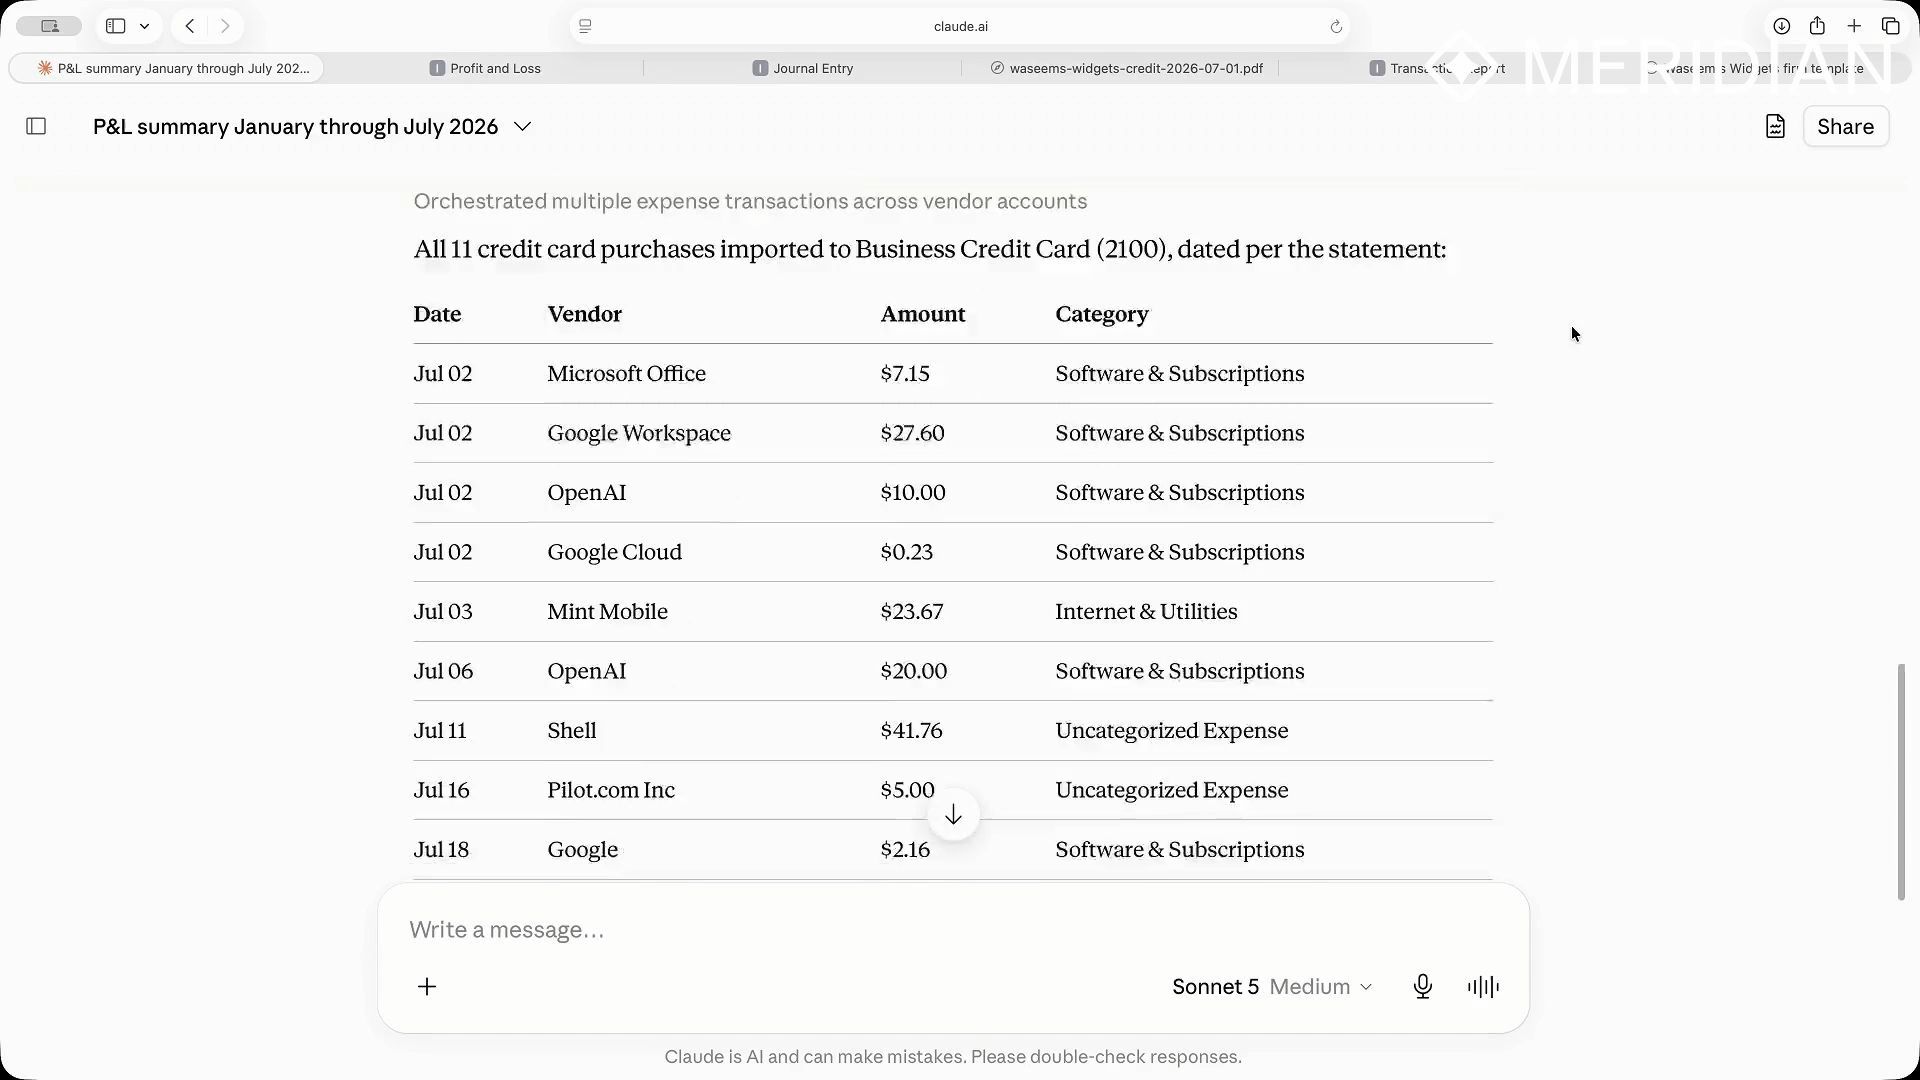1920x1080 pixels.
Task: Open the artifacts document icon
Action: point(1775,126)
